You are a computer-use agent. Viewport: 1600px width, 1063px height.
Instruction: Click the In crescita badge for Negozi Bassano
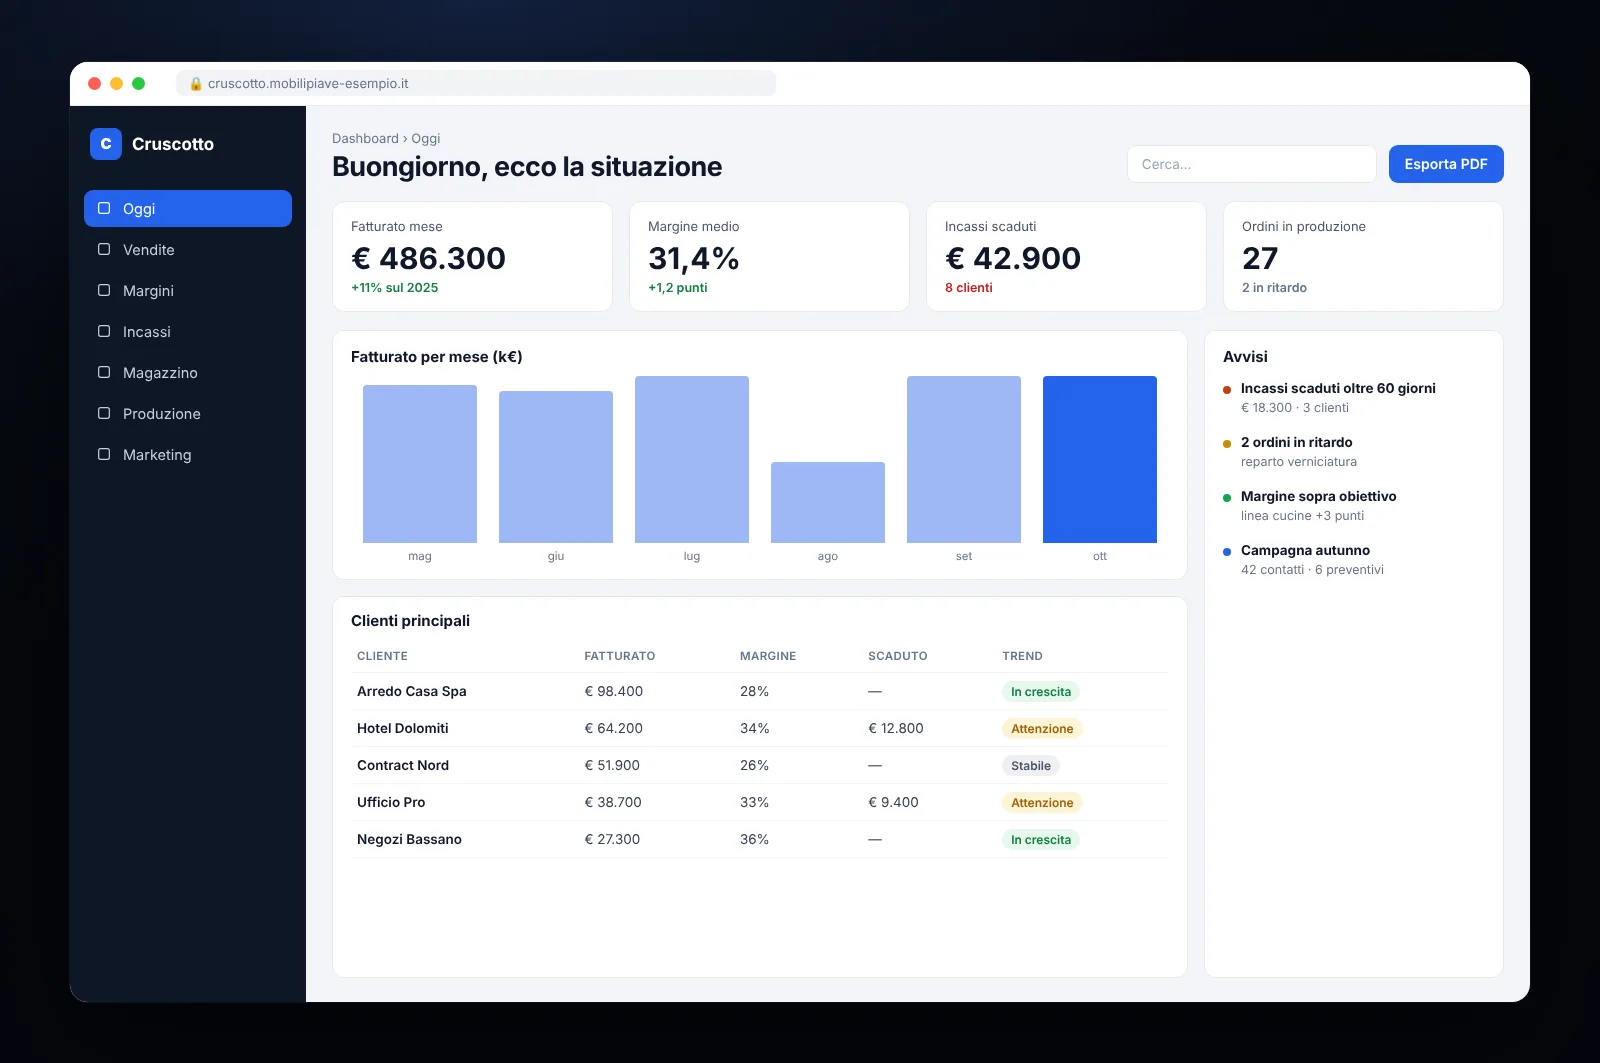1041,840
